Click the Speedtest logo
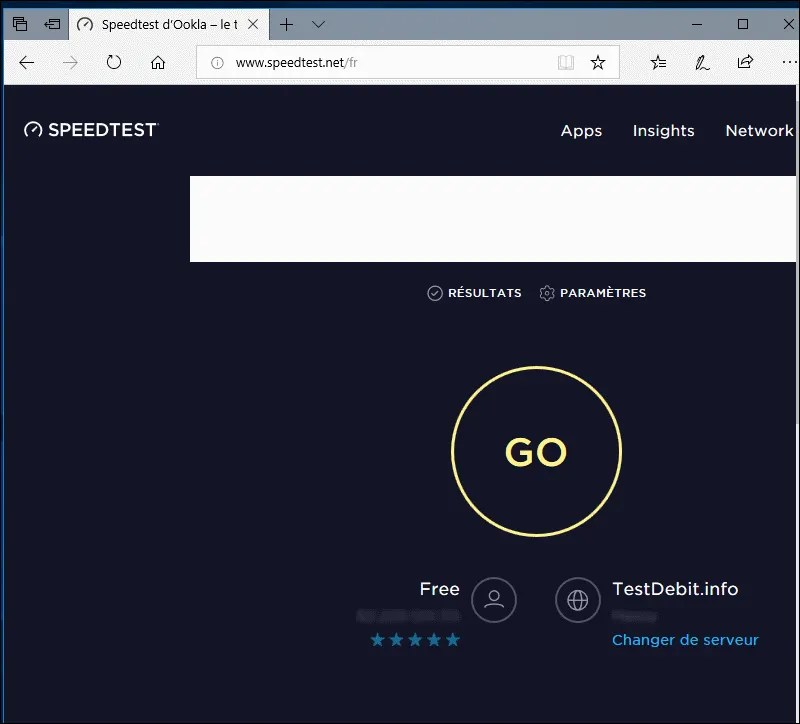Image resolution: width=800 pixels, height=724 pixels. (x=91, y=130)
